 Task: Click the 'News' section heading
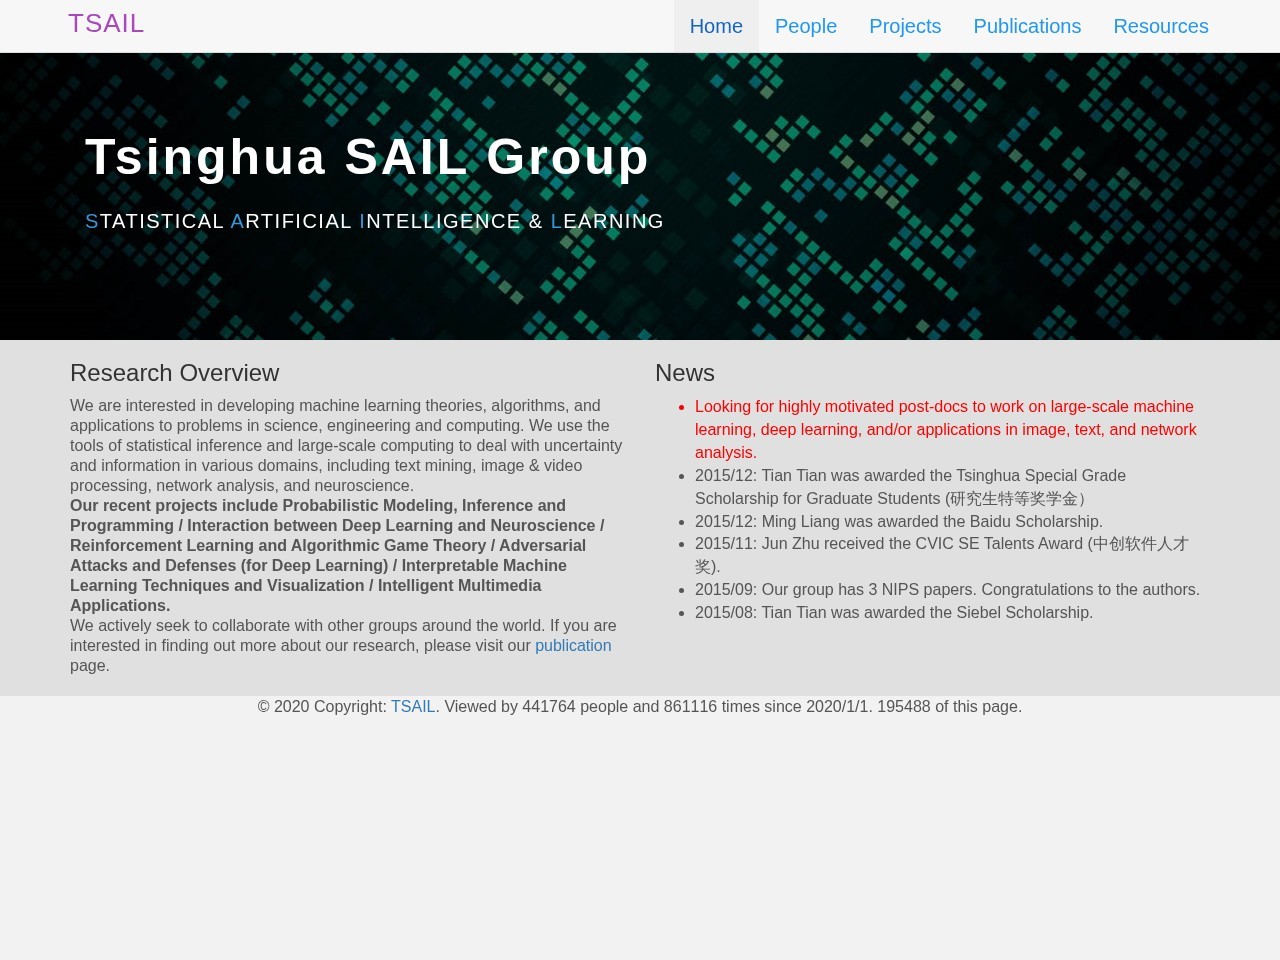(x=684, y=373)
